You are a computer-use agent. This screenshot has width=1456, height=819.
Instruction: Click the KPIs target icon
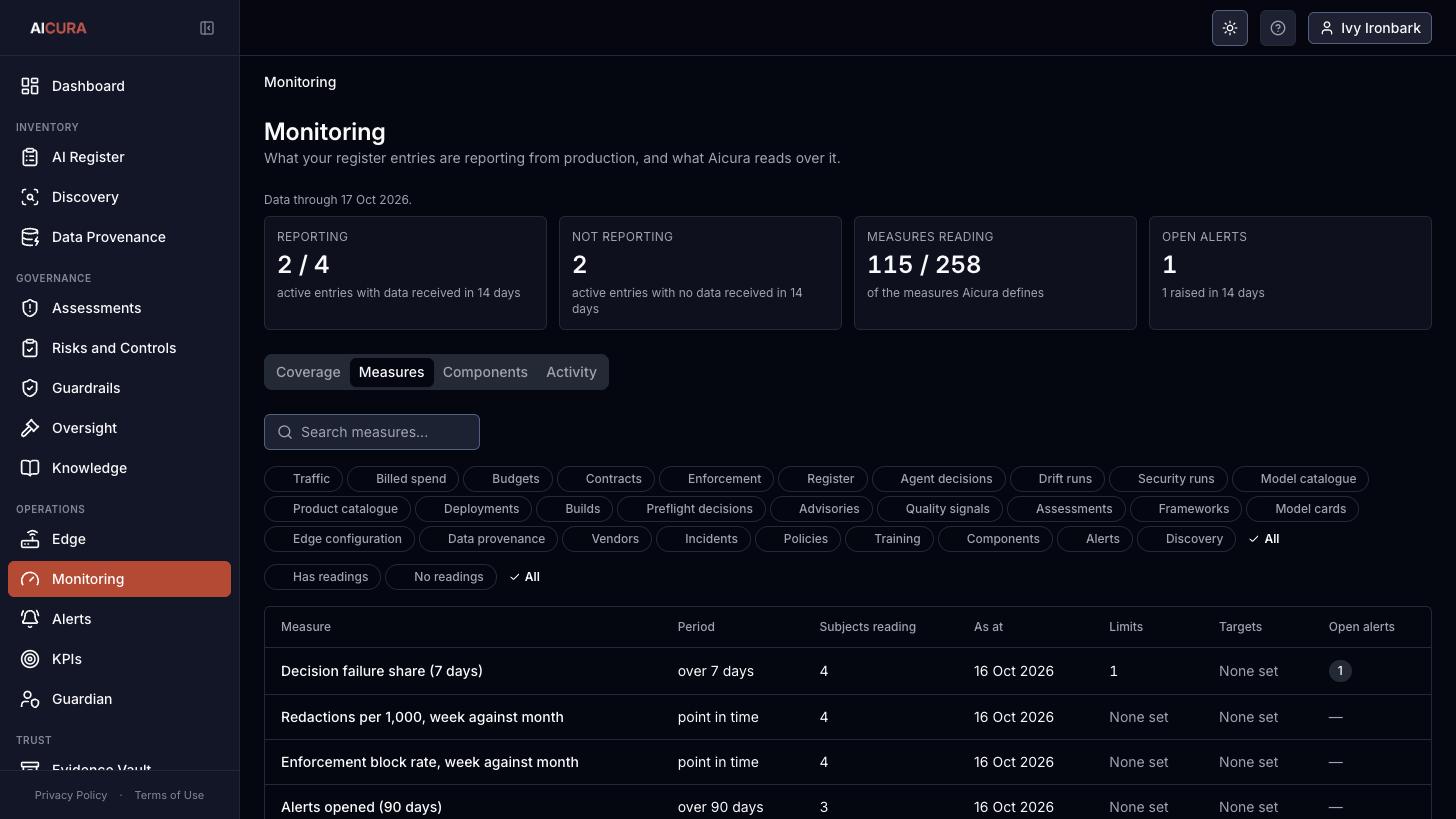pos(30,659)
